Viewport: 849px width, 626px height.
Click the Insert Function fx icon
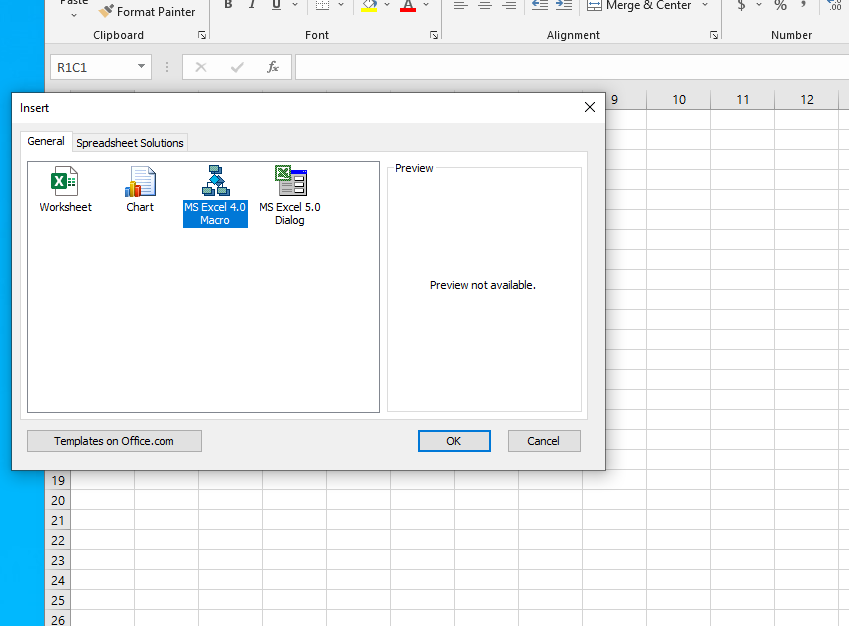[x=272, y=67]
